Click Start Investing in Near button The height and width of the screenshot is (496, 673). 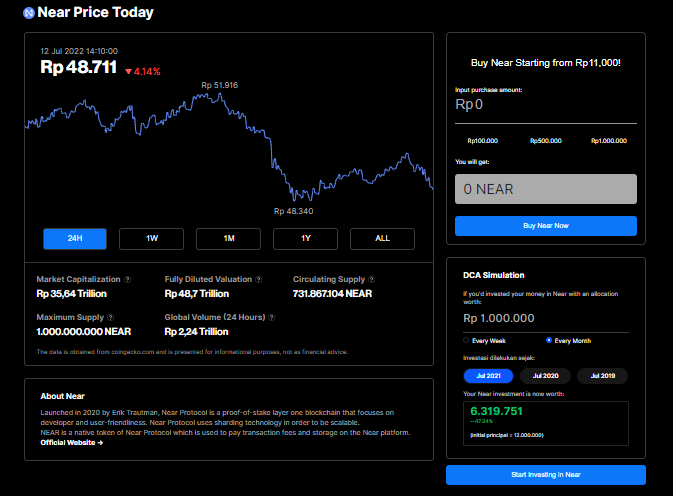pyautogui.click(x=546, y=475)
